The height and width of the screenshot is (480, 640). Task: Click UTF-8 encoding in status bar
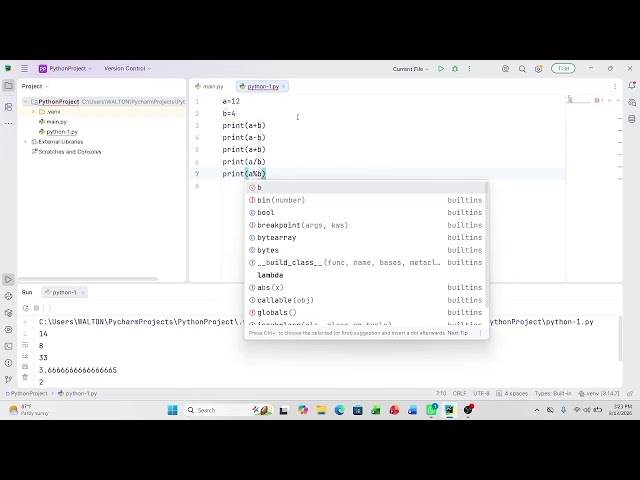(x=481, y=393)
